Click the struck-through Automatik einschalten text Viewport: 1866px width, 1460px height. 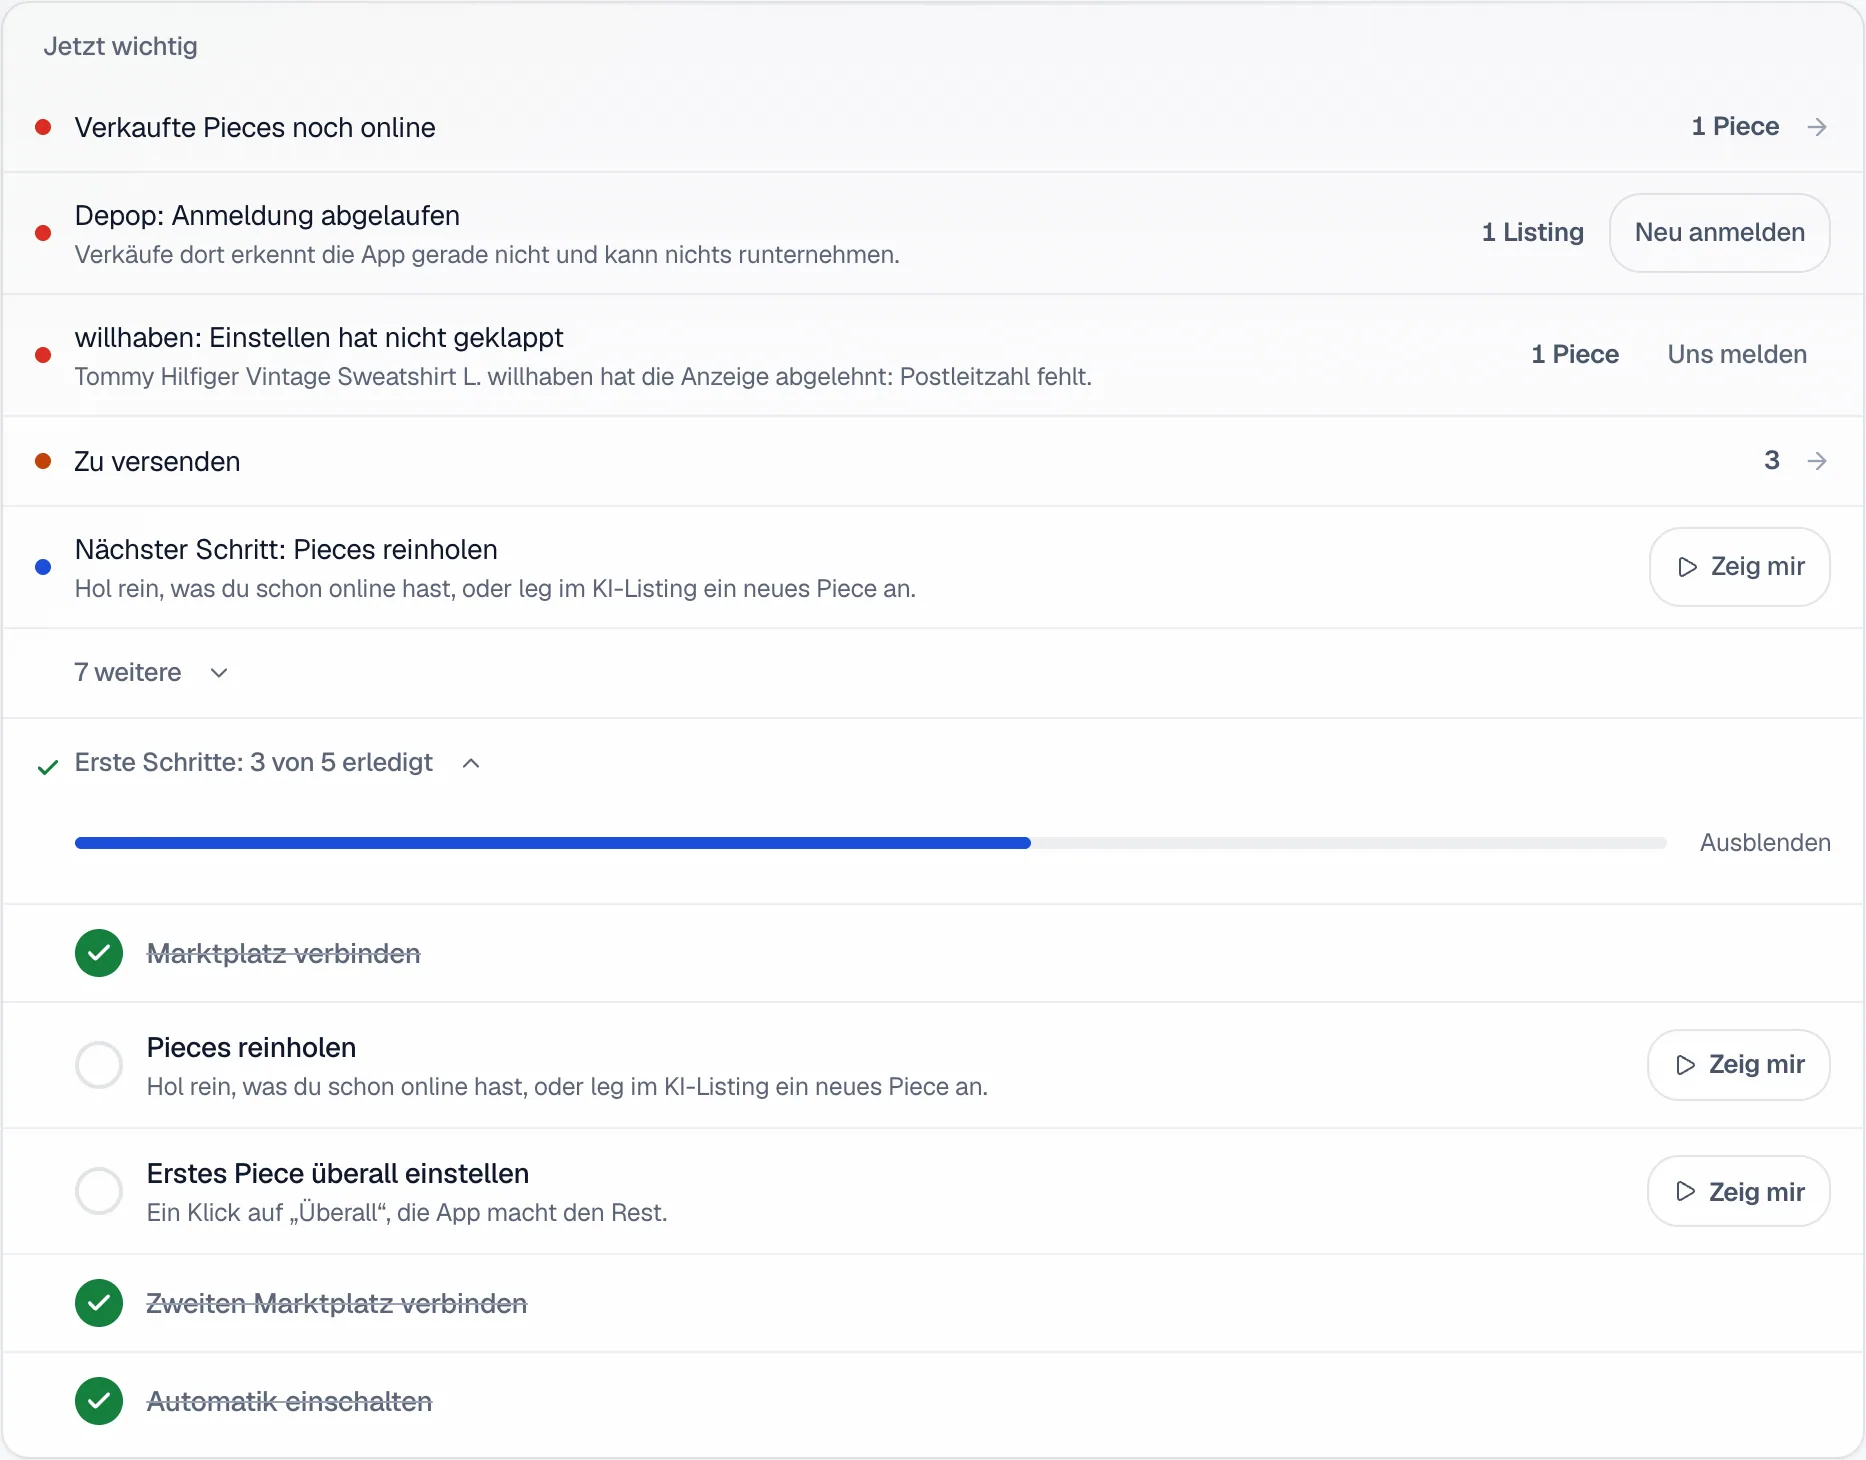click(x=289, y=1402)
